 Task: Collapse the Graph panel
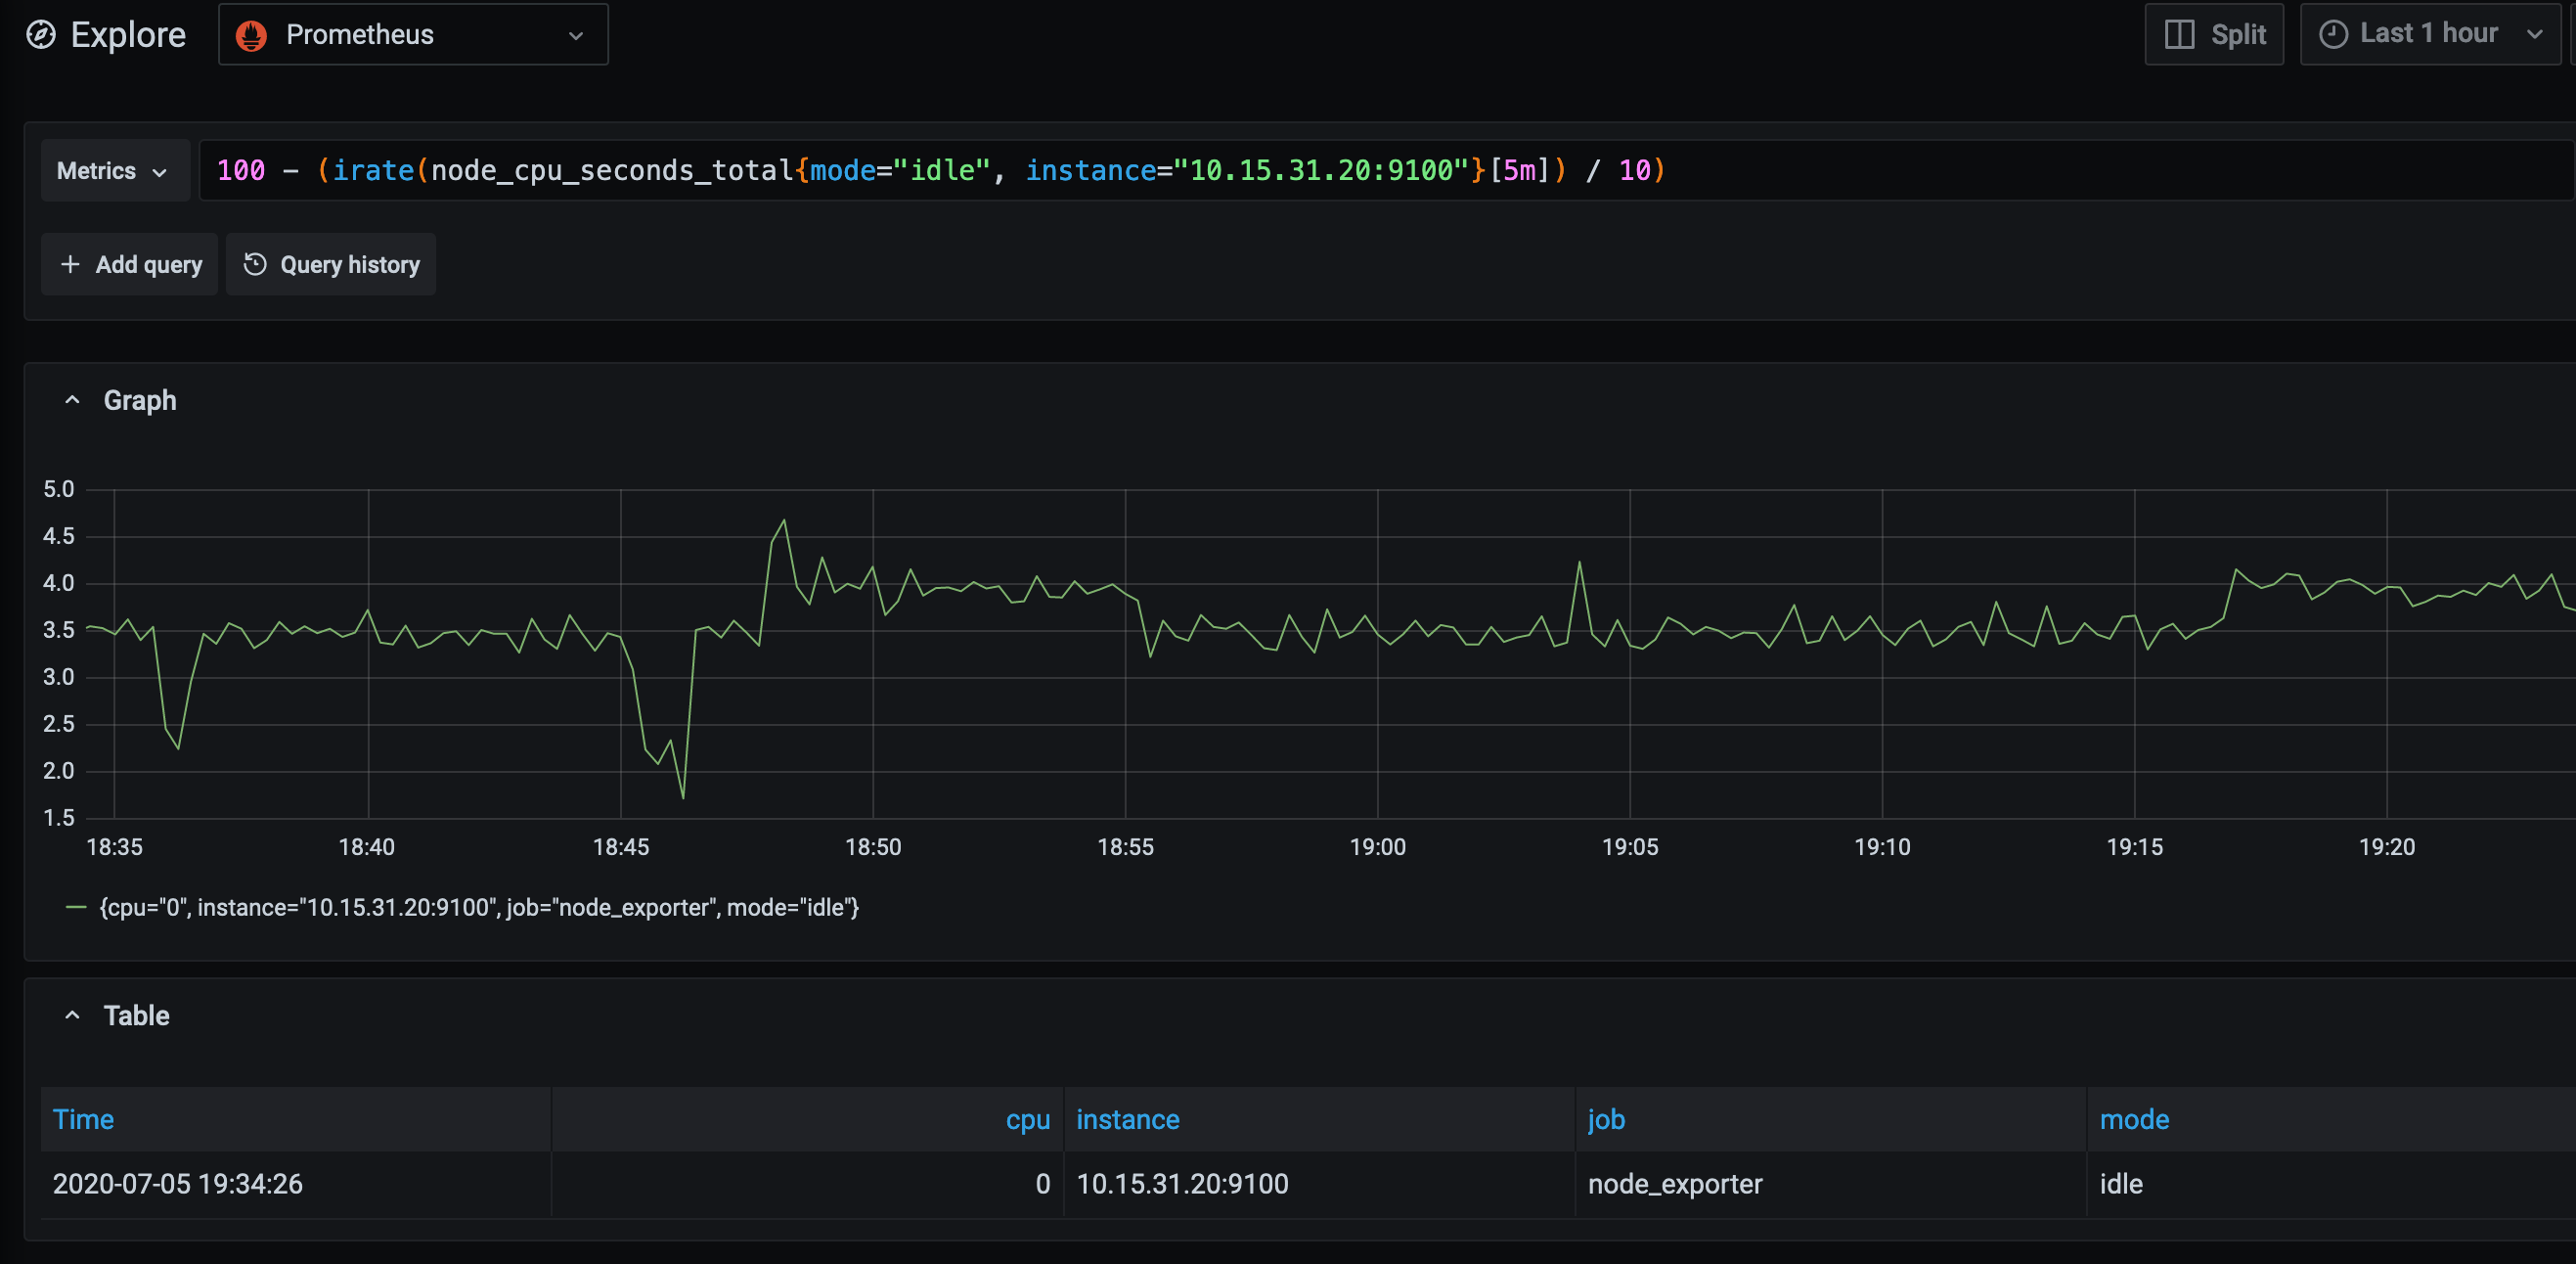coord(71,399)
